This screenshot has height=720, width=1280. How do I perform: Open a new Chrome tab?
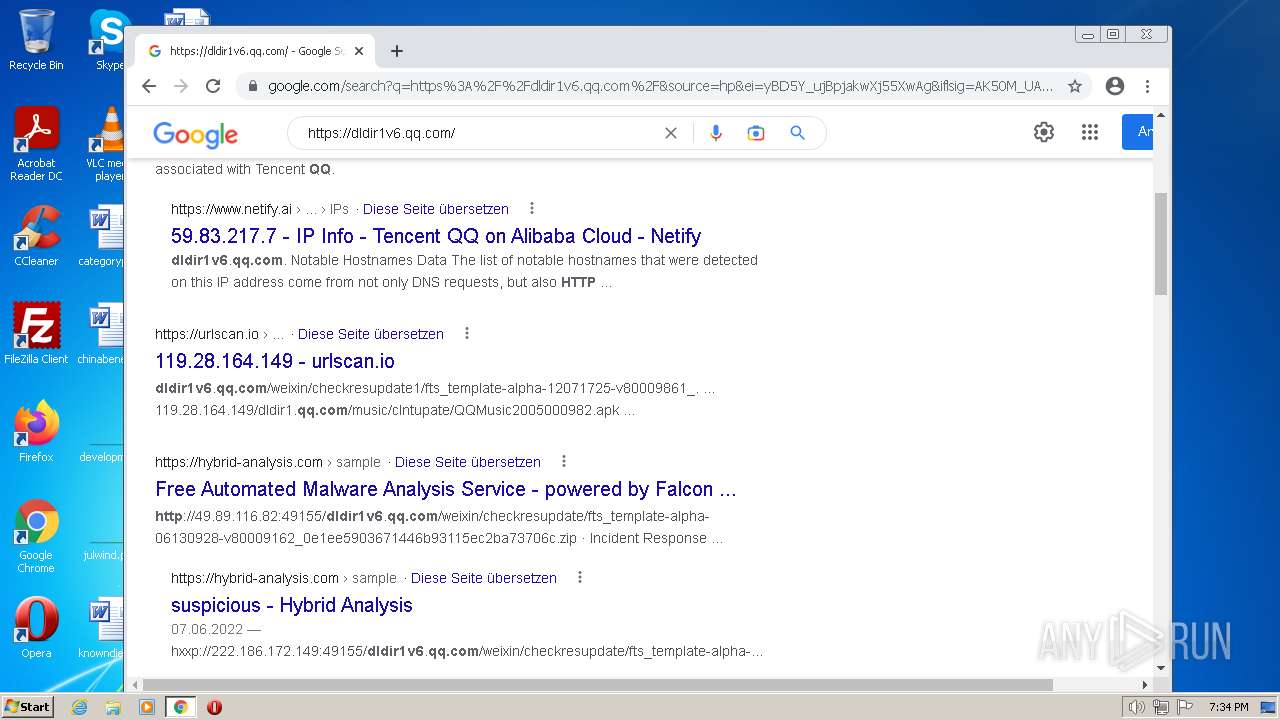click(397, 51)
